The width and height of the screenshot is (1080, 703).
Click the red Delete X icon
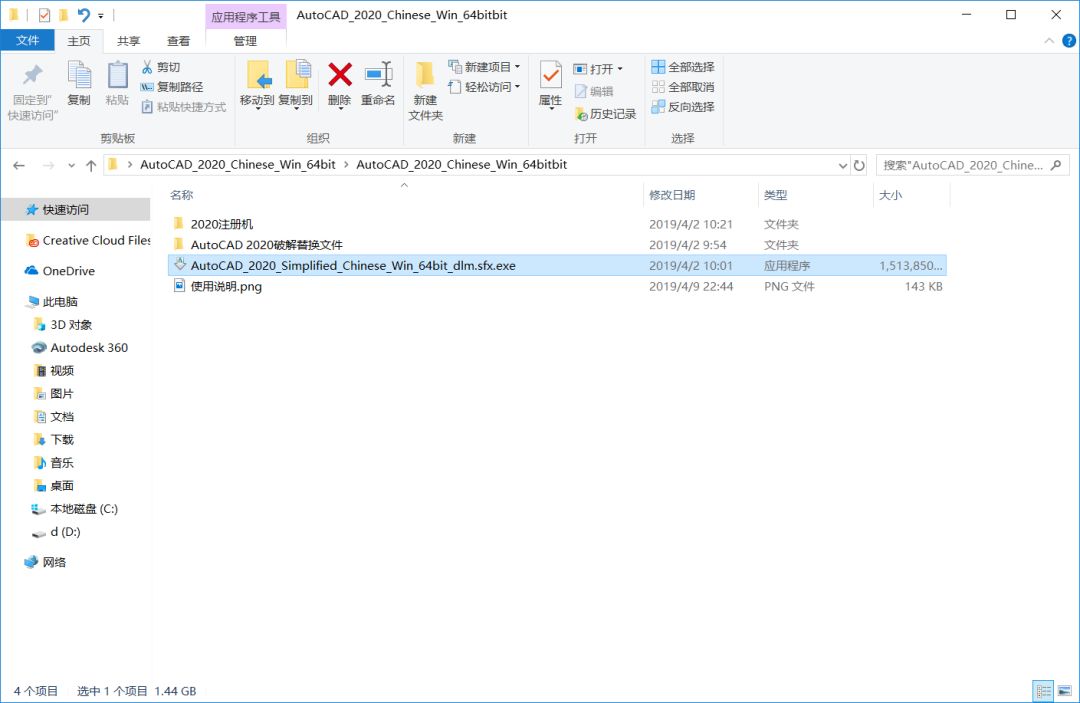point(340,74)
